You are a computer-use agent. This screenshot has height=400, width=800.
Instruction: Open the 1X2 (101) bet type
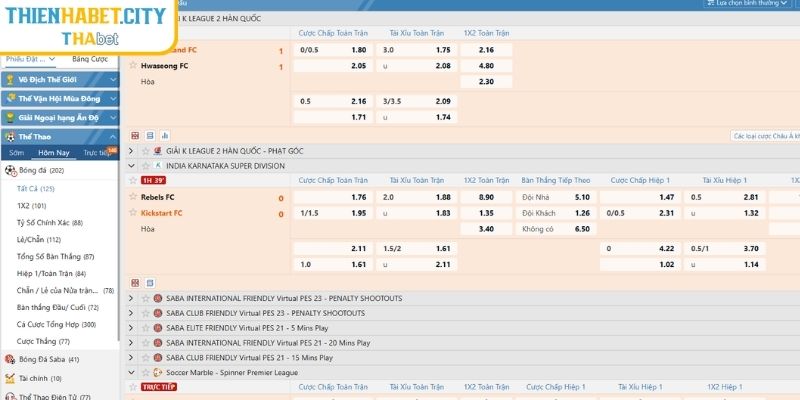tap(32, 206)
